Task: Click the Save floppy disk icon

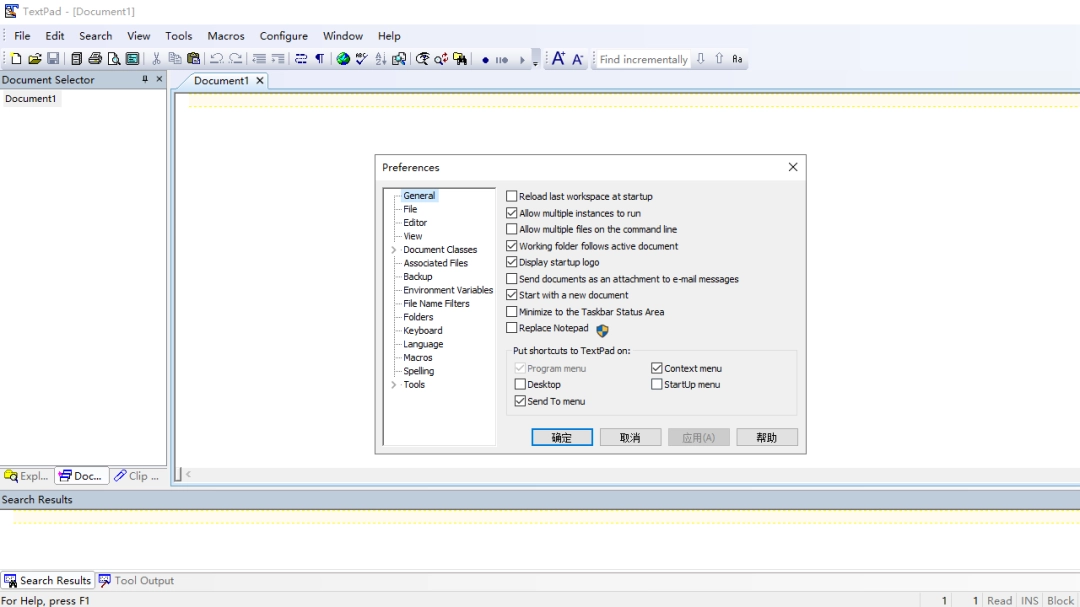Action: click(53, 59)
